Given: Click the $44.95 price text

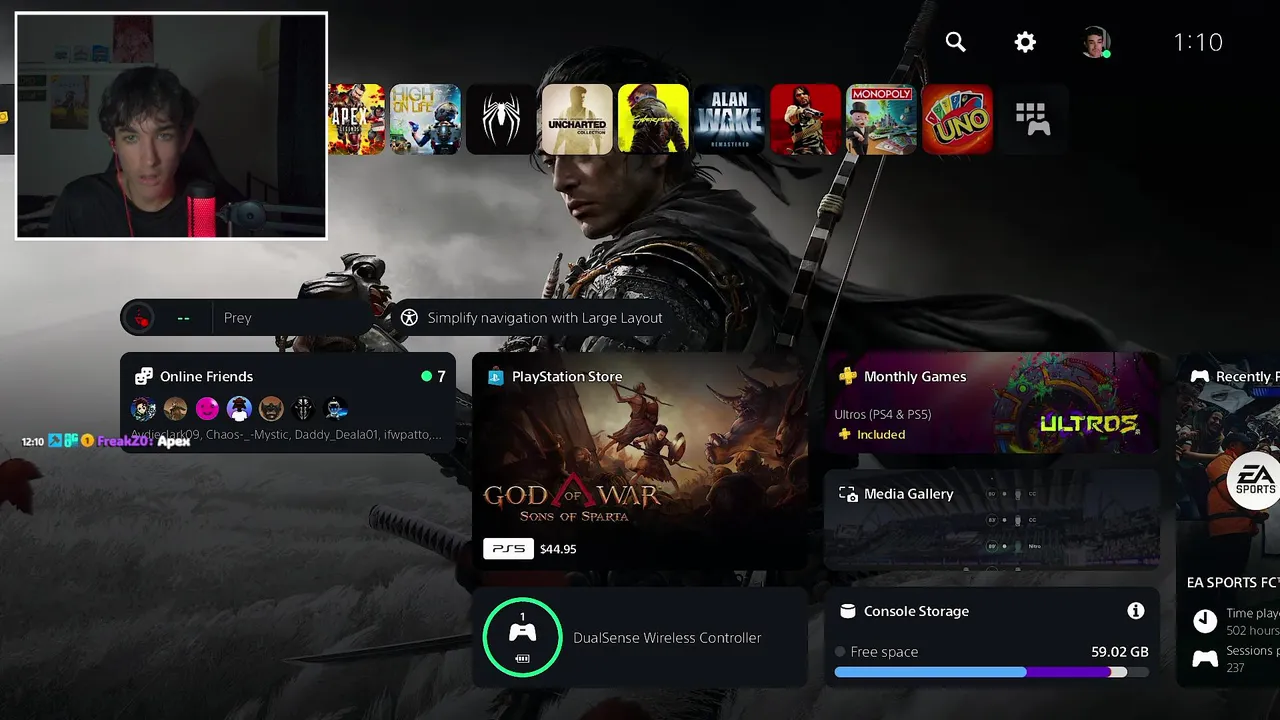Looking at the screenshot, I should point(558,549).
